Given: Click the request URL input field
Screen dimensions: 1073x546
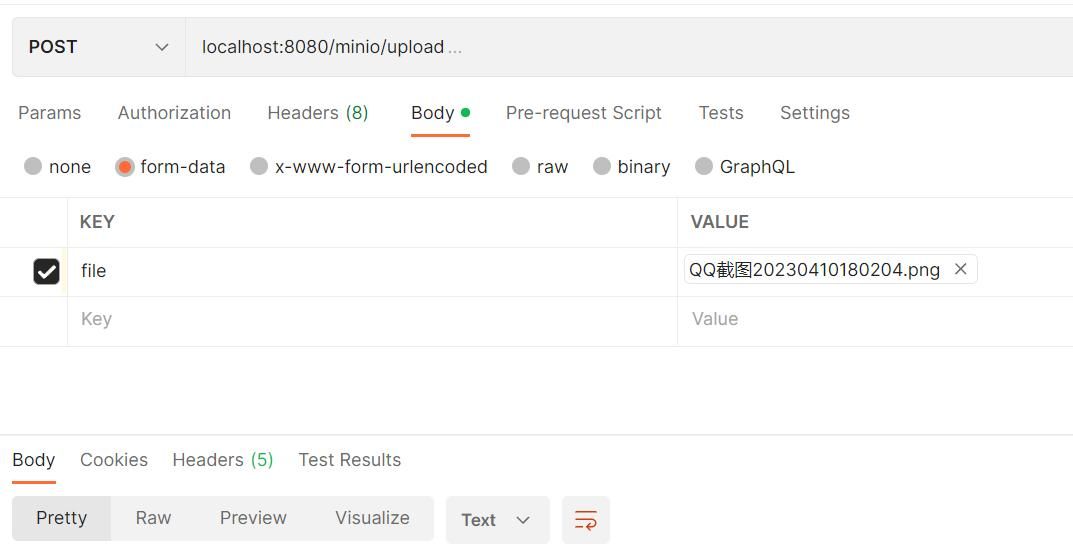Looking at the screenshot, I should [600, 47].
